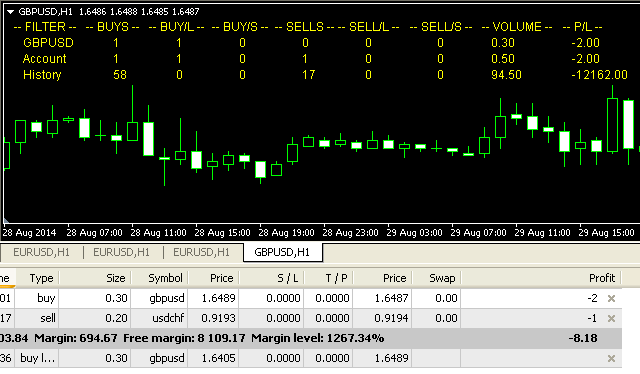Click the -- VOLUME -- header label
640x374 pixels.
coord(517,27)
